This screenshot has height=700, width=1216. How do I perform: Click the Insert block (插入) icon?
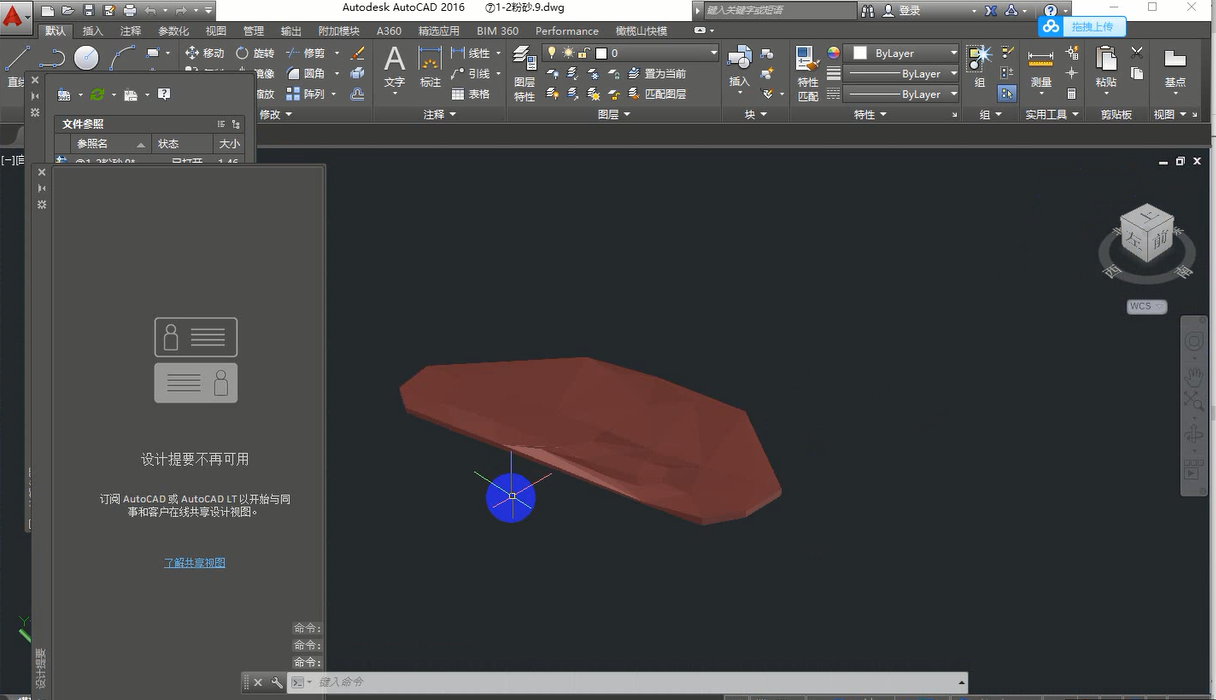(739, 67)
